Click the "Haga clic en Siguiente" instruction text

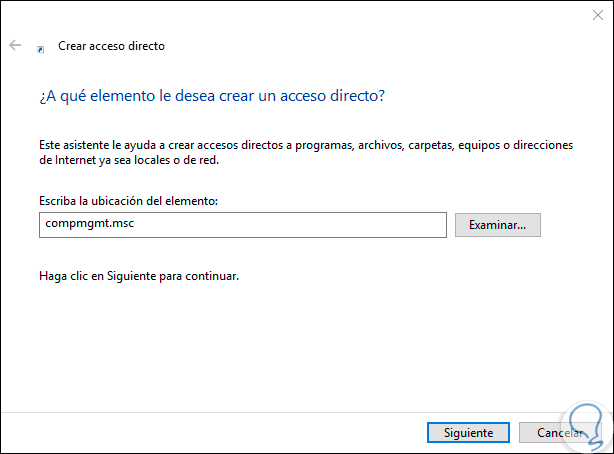click(x=139, y=273)
